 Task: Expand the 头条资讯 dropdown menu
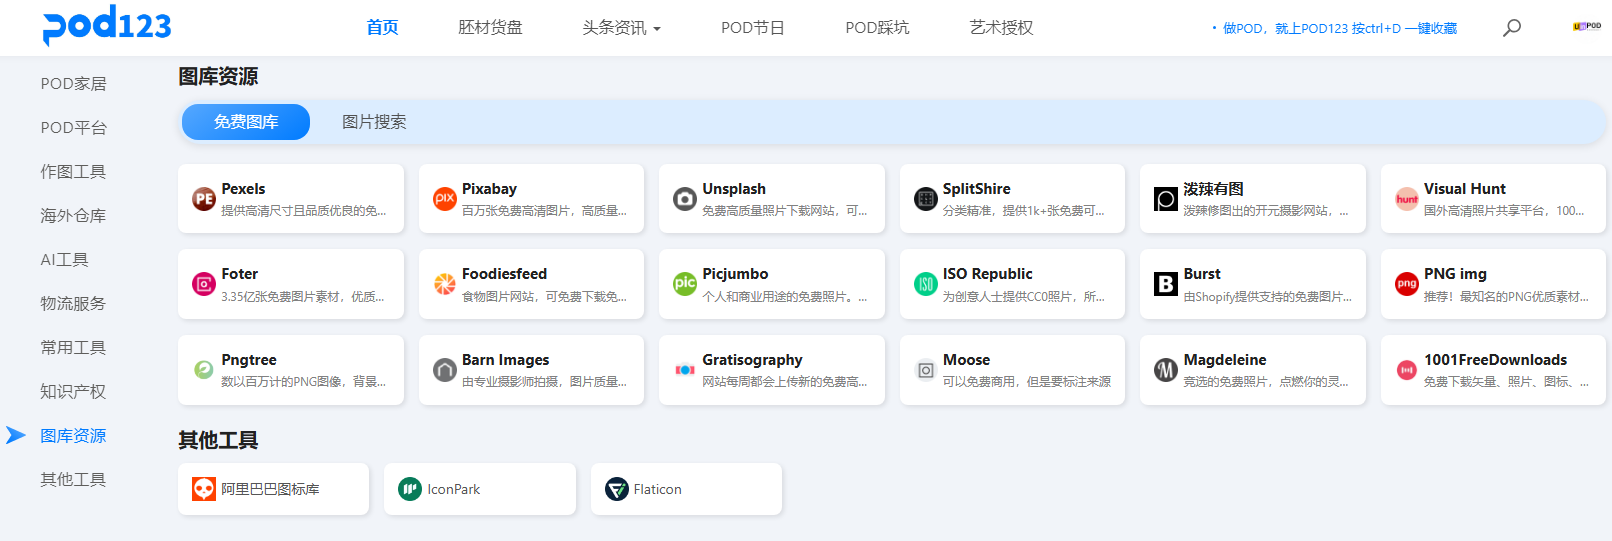pyautogui.click(x=621, y=28)
